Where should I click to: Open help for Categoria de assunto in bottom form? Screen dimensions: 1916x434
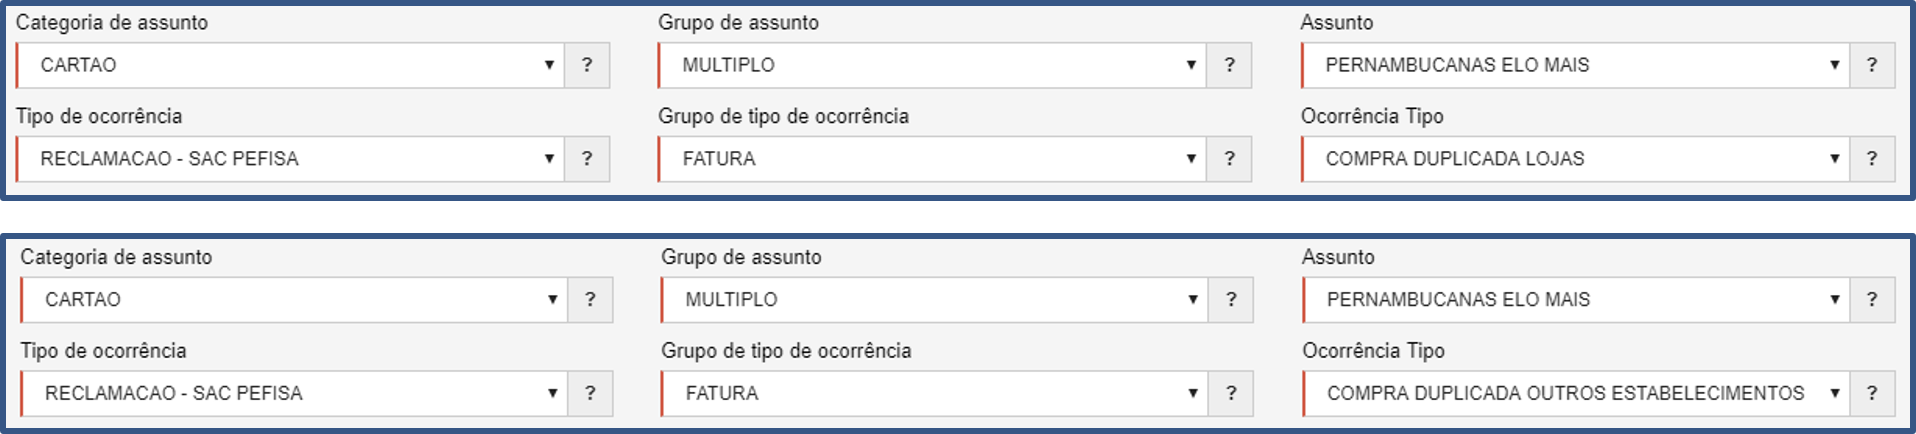[590, 300]
